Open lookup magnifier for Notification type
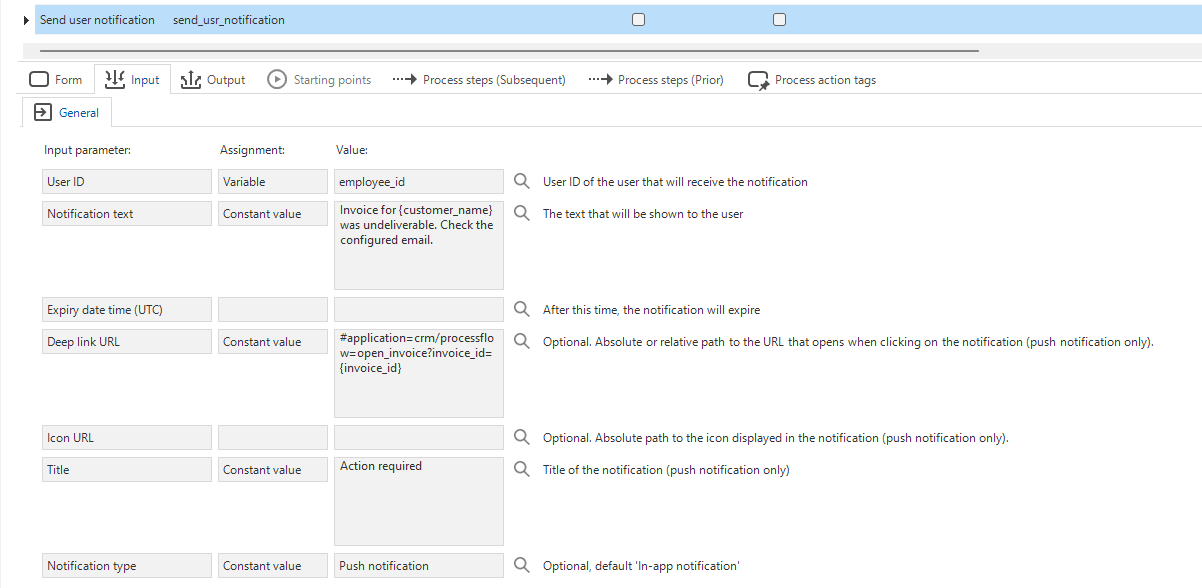 [521, 566]
